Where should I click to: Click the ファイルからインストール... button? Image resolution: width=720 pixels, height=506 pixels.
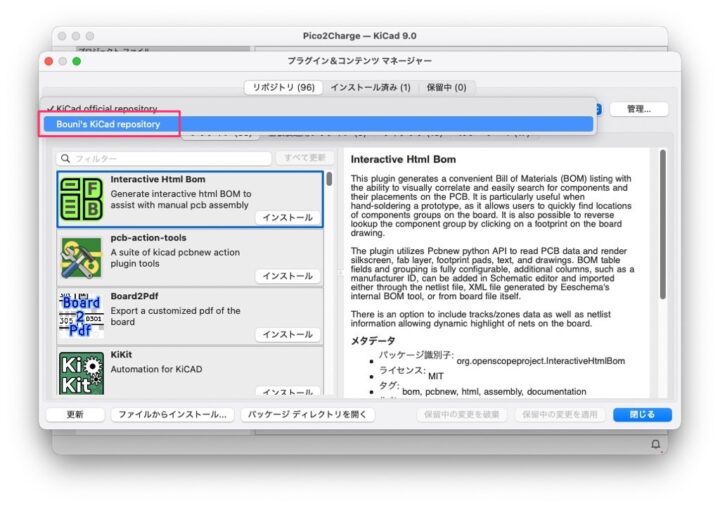click(x=172, y=414)
